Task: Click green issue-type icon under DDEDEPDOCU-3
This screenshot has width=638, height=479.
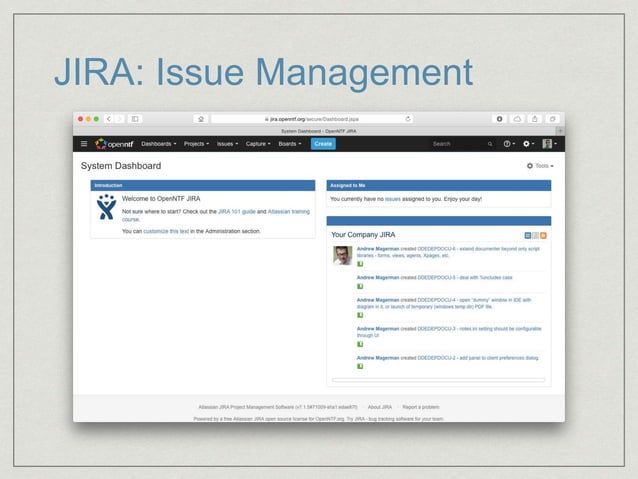Action: click(x=360, y=344)
